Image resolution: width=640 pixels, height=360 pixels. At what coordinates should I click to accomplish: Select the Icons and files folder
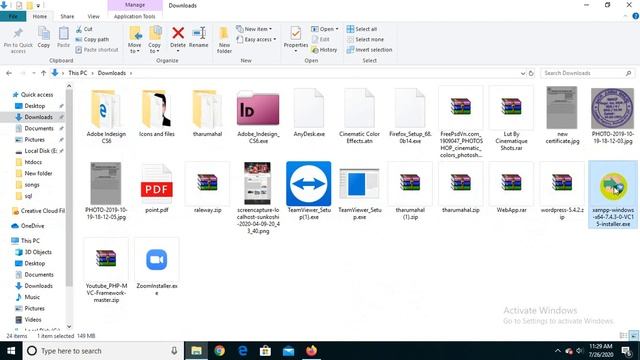(x=157, y=113)
